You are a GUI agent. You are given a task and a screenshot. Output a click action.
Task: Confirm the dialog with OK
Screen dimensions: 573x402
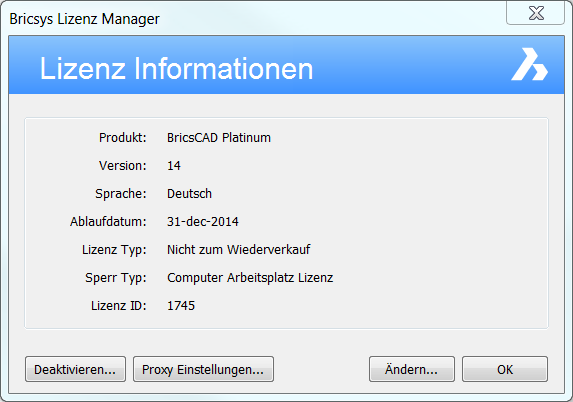coord(505,369)
